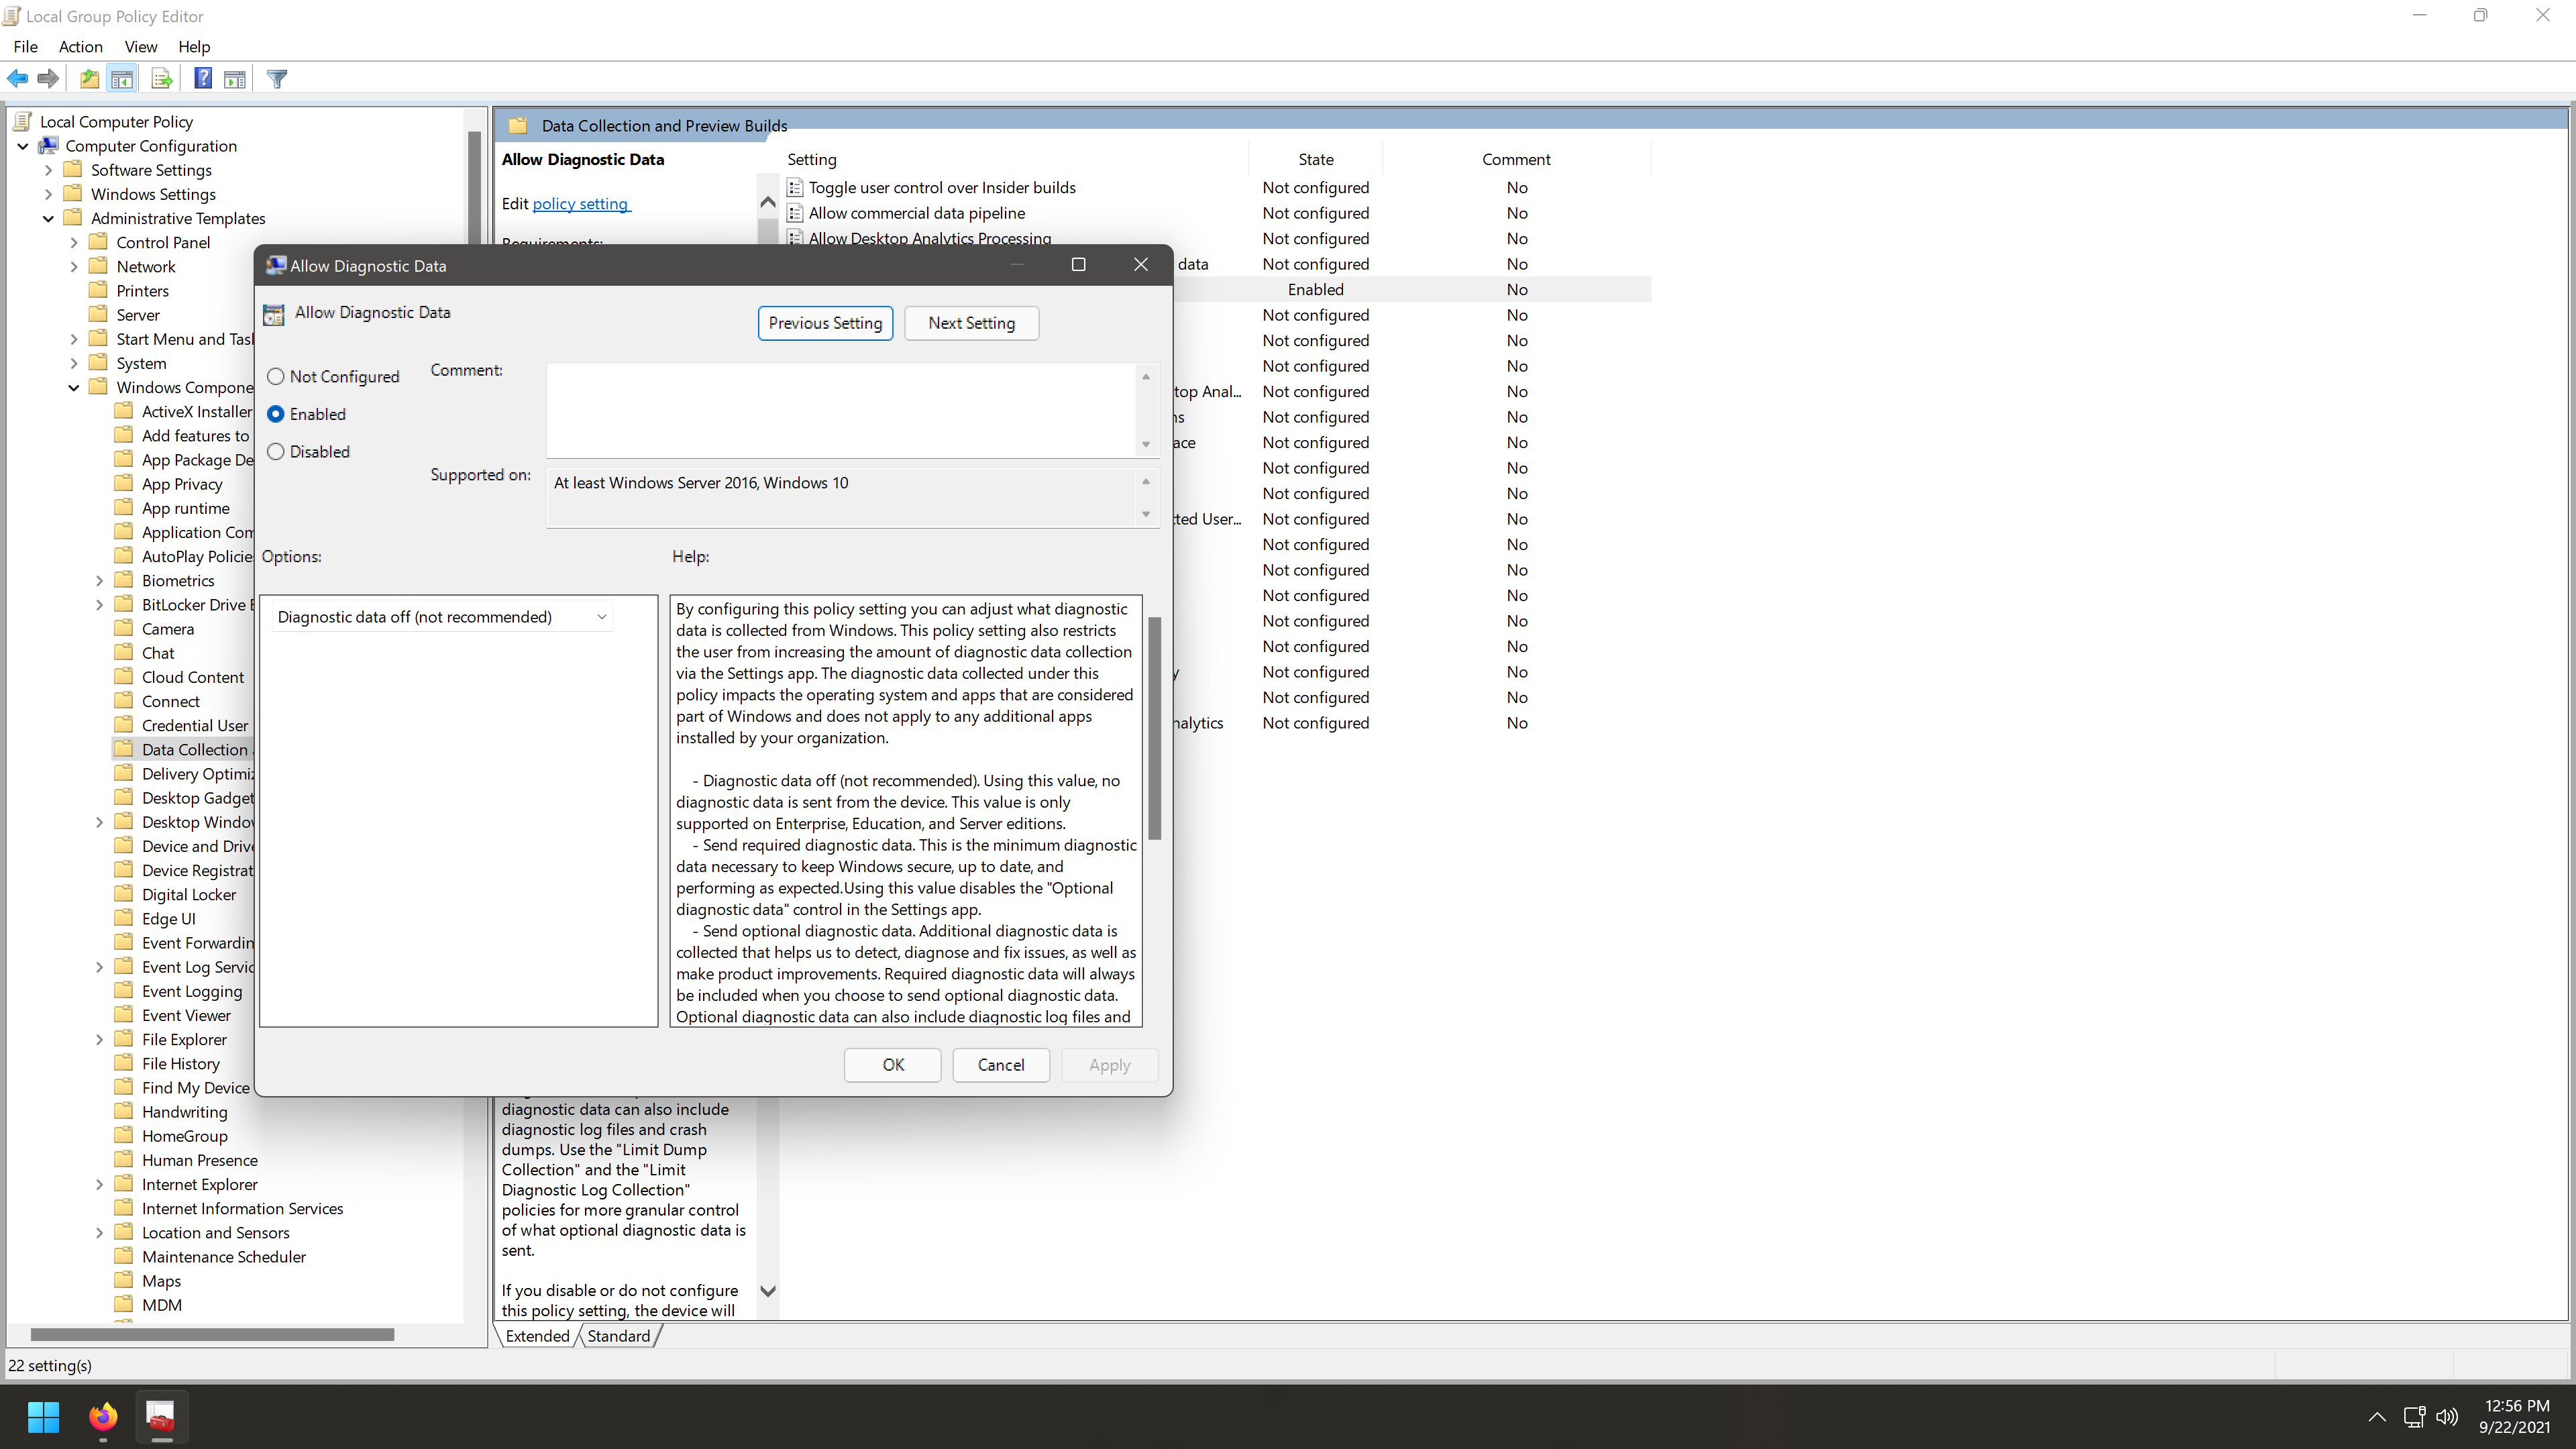Click the Setting column header

(x=812, y=159)
